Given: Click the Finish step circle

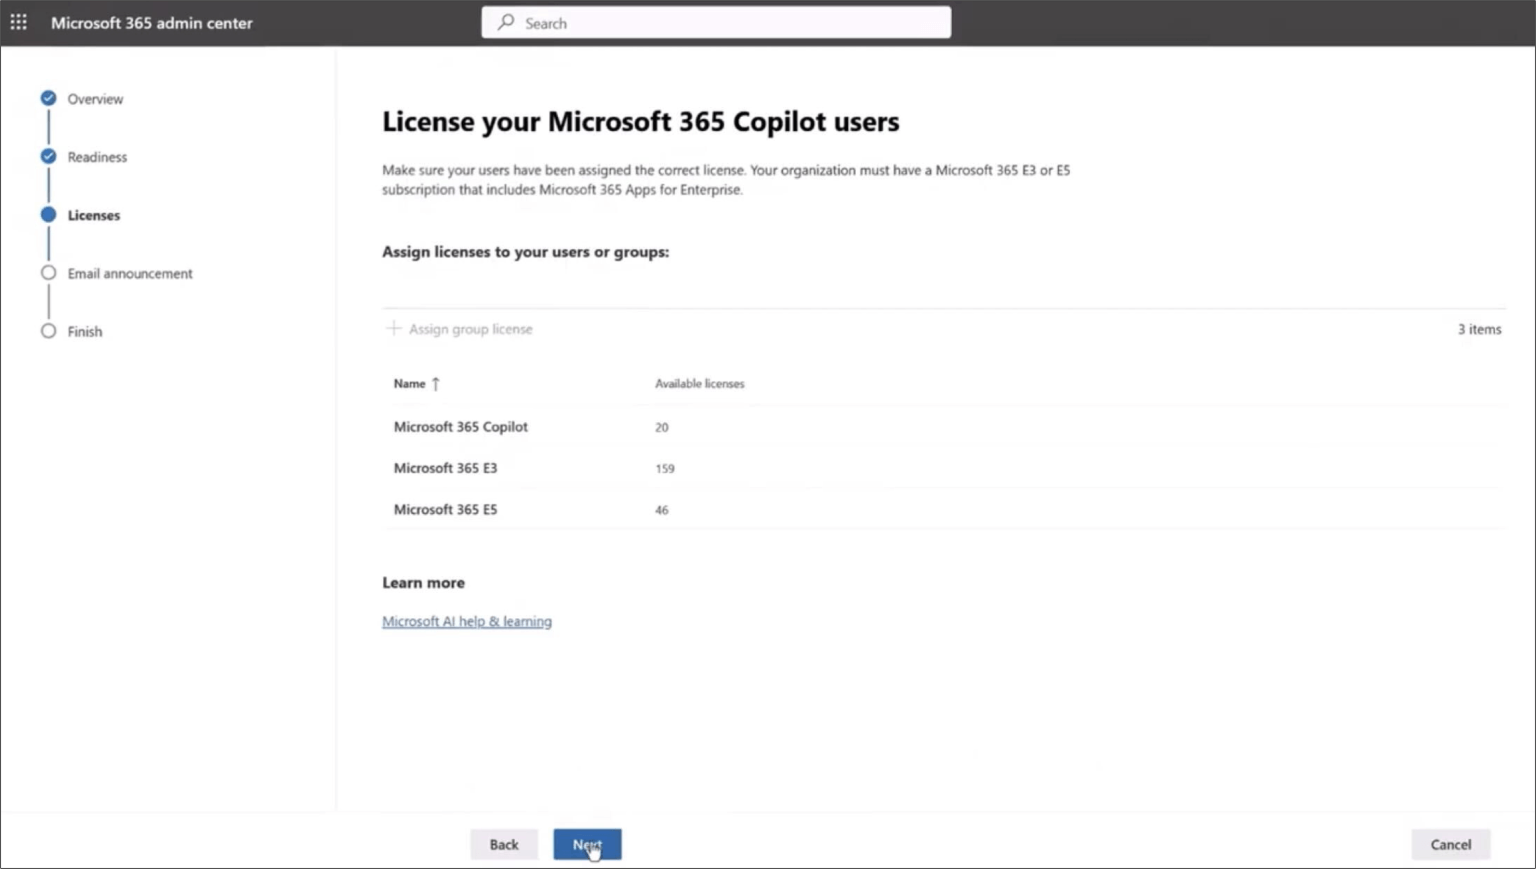Looking at the screenshot, I should [x=47, y=331].
